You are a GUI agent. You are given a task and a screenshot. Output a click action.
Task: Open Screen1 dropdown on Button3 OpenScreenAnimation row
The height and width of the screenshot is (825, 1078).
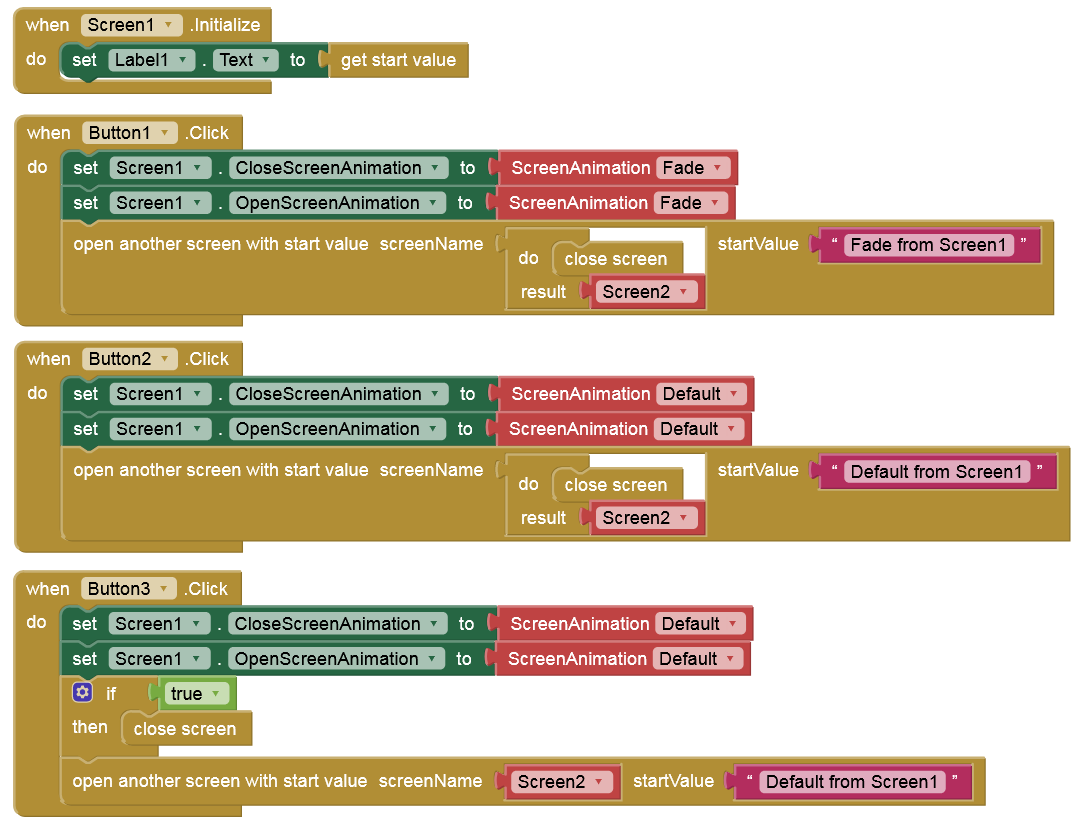159,659
